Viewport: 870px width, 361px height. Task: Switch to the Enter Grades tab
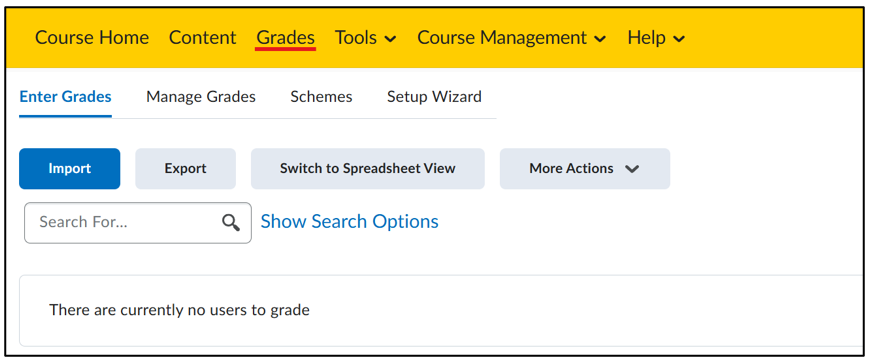tap(65, 97)
